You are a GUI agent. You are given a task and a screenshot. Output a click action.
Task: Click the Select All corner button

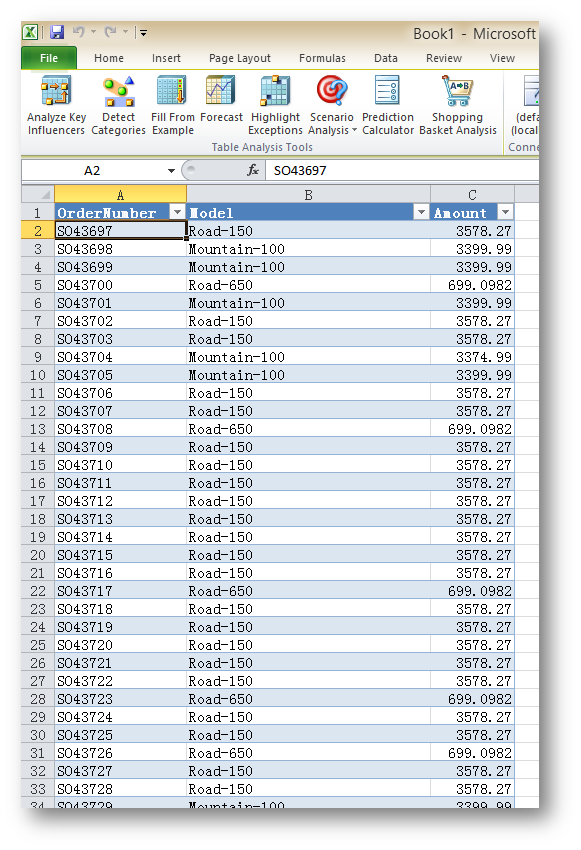pyautogui.click(x=38, y=195)
